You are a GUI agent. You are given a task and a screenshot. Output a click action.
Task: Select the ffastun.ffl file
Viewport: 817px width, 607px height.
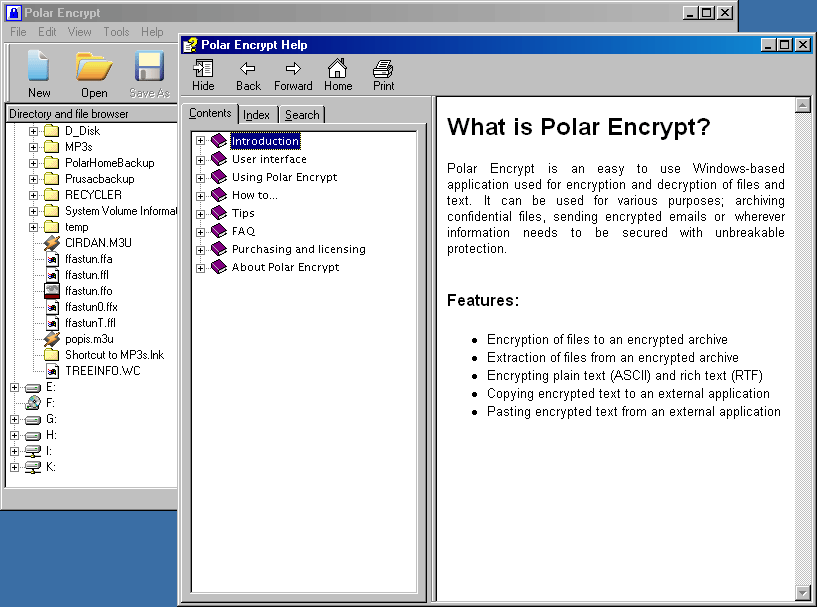[x=87, y=275]
